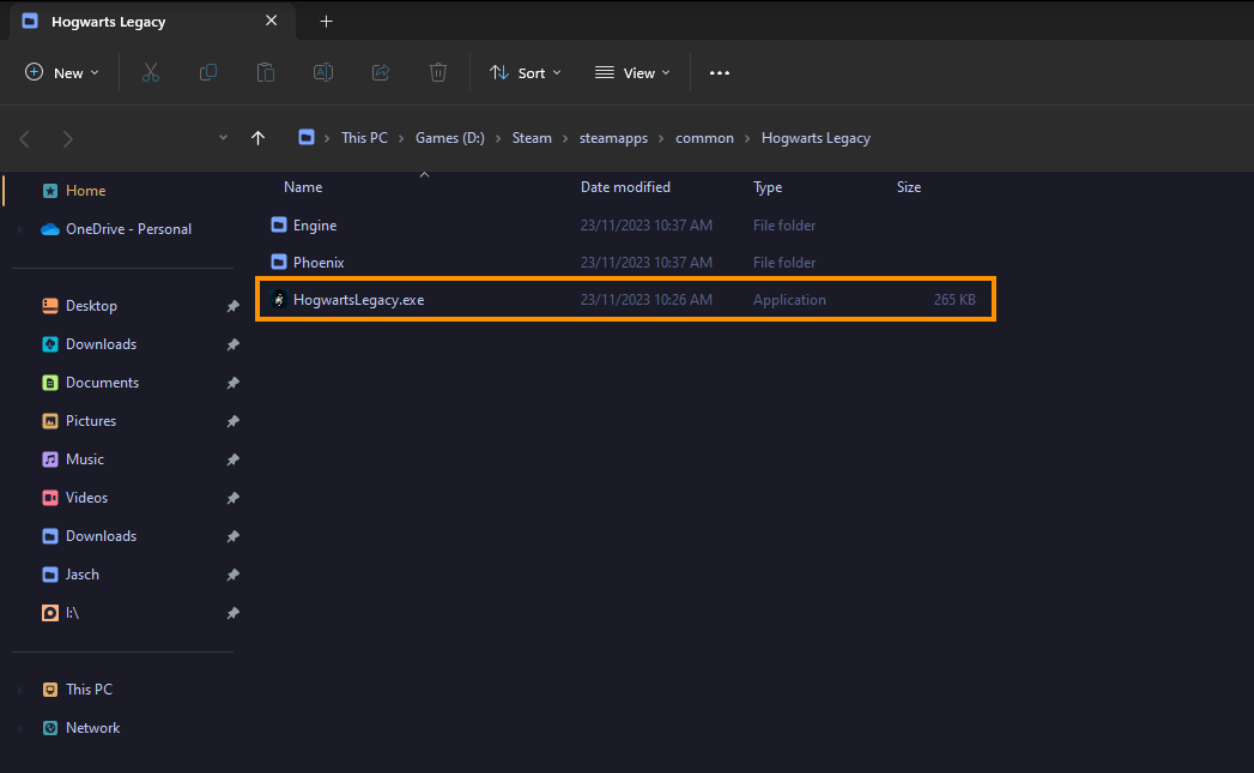Expand the This PC tree node
This screenshot has height=773, width=1254.
(x=20, y=689)
